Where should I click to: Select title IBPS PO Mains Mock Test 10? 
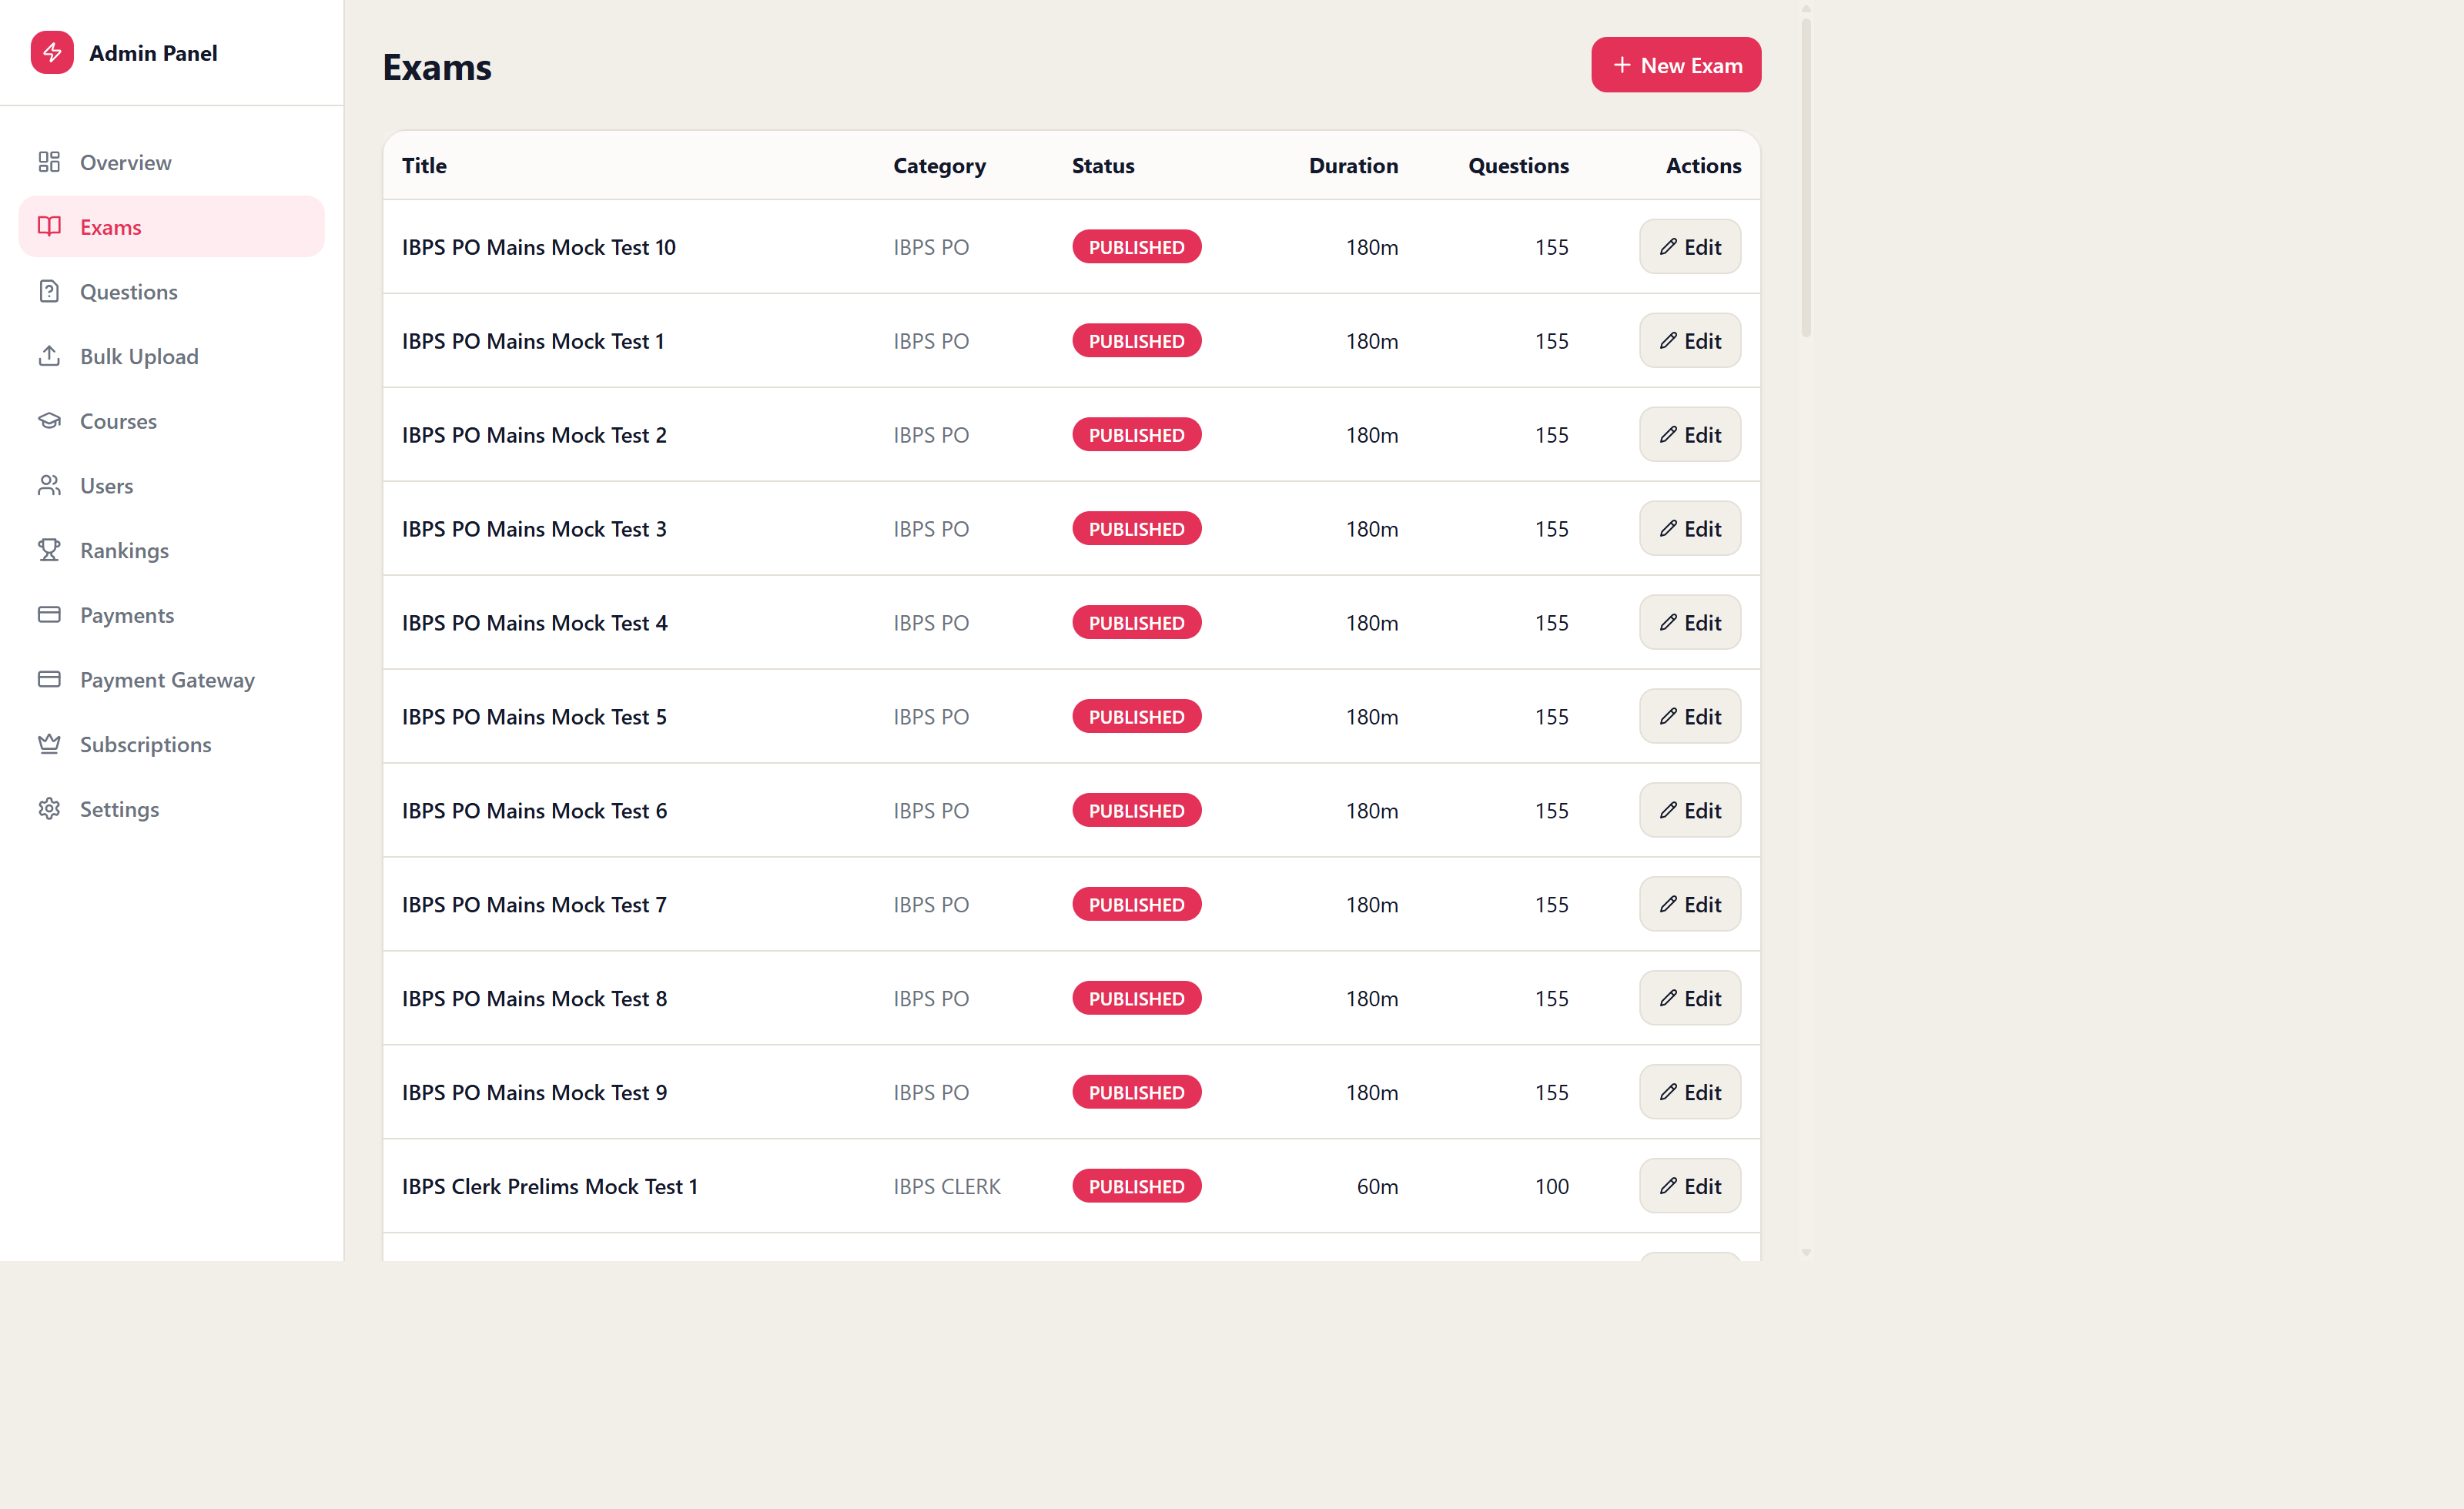[539, 247]
